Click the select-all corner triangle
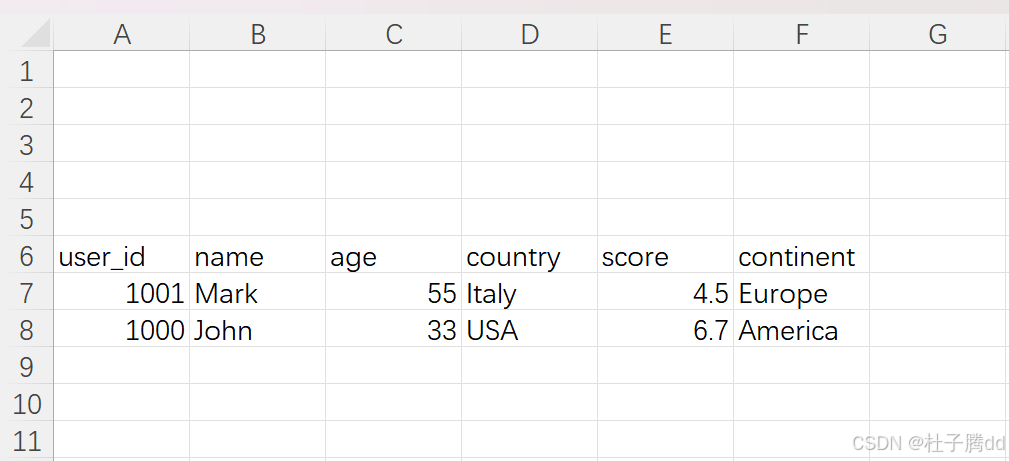 point(35,33)
